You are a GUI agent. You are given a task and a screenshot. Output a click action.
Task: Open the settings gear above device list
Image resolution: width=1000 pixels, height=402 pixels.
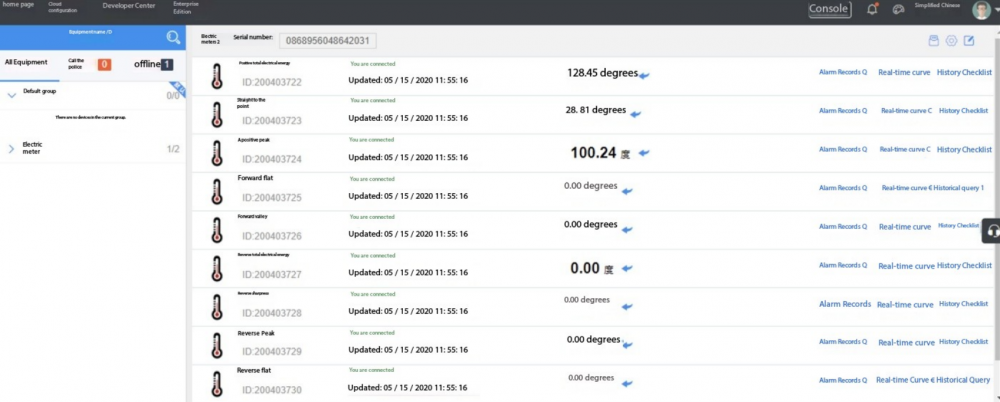[x=951, y=41]
